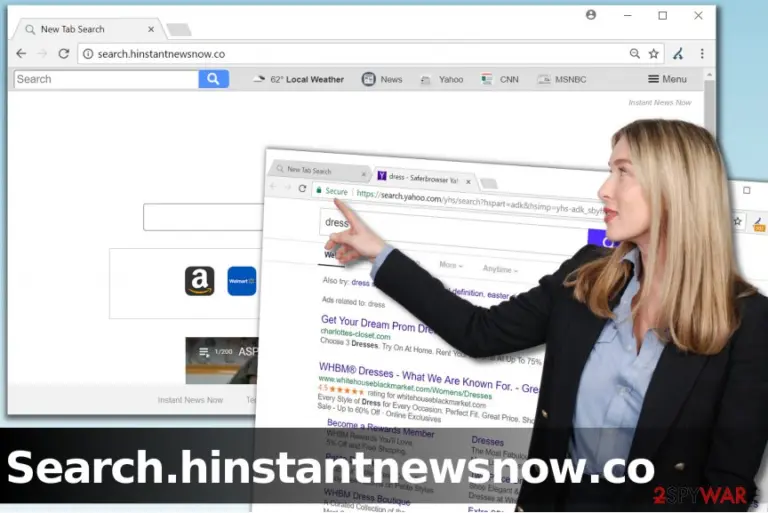Expand the Anytime filter dropdown
The width and height of the screenshot is (768, 513).
(500, 269)
